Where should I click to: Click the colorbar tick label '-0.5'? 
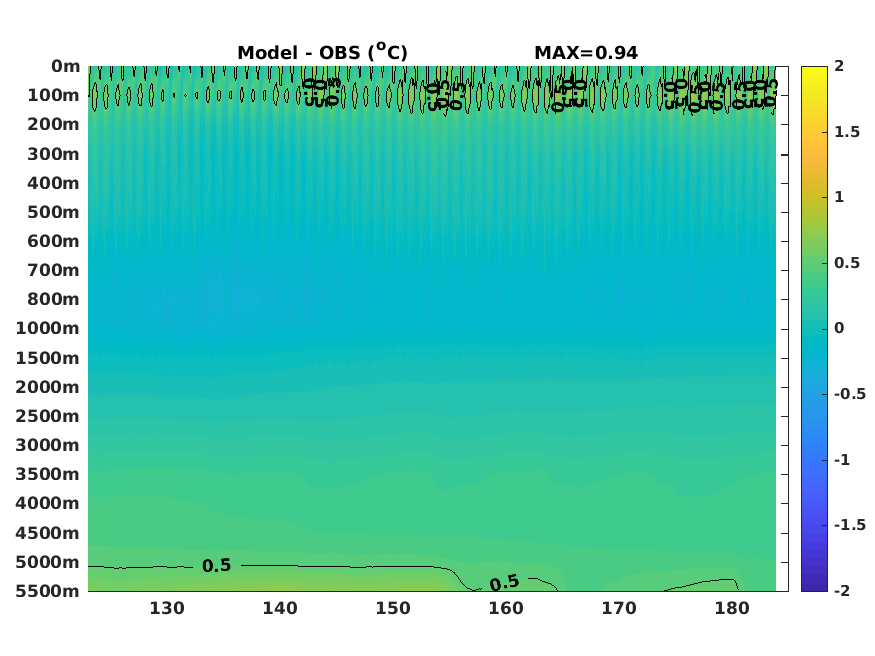(x=850, y=394)
